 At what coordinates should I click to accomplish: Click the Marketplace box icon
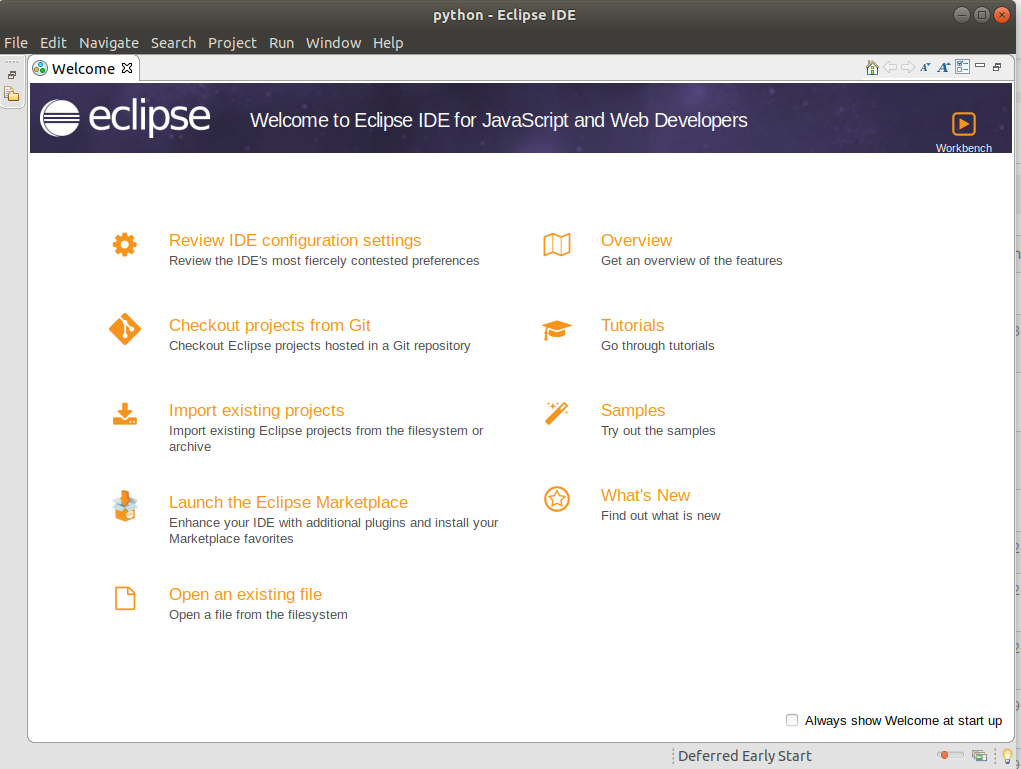124,506
